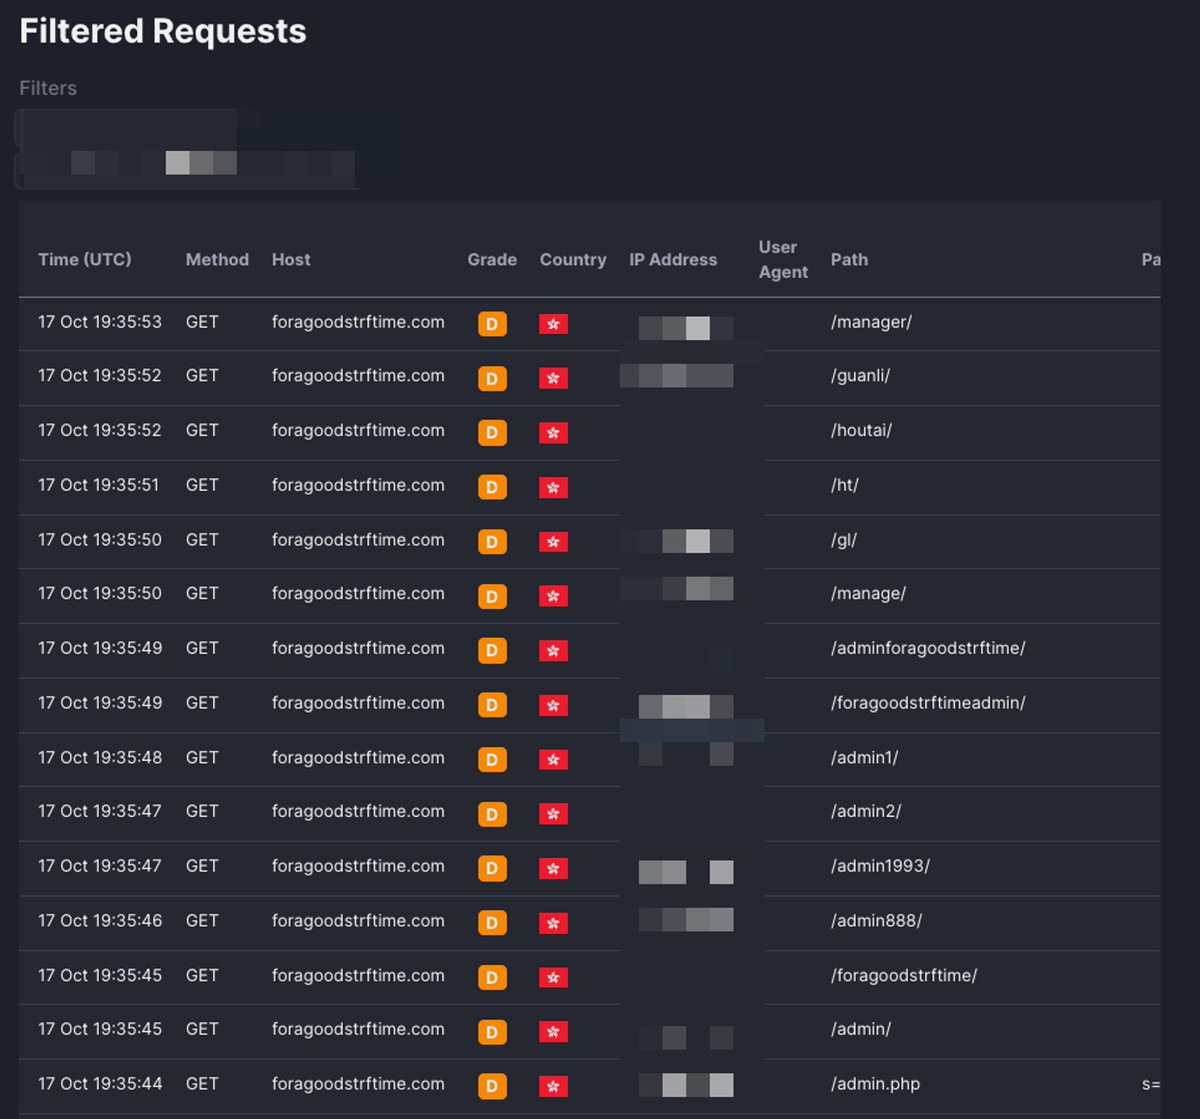
Task: Click Hong Kong flag in /admin.php row
Action: tap(553, 1086)
